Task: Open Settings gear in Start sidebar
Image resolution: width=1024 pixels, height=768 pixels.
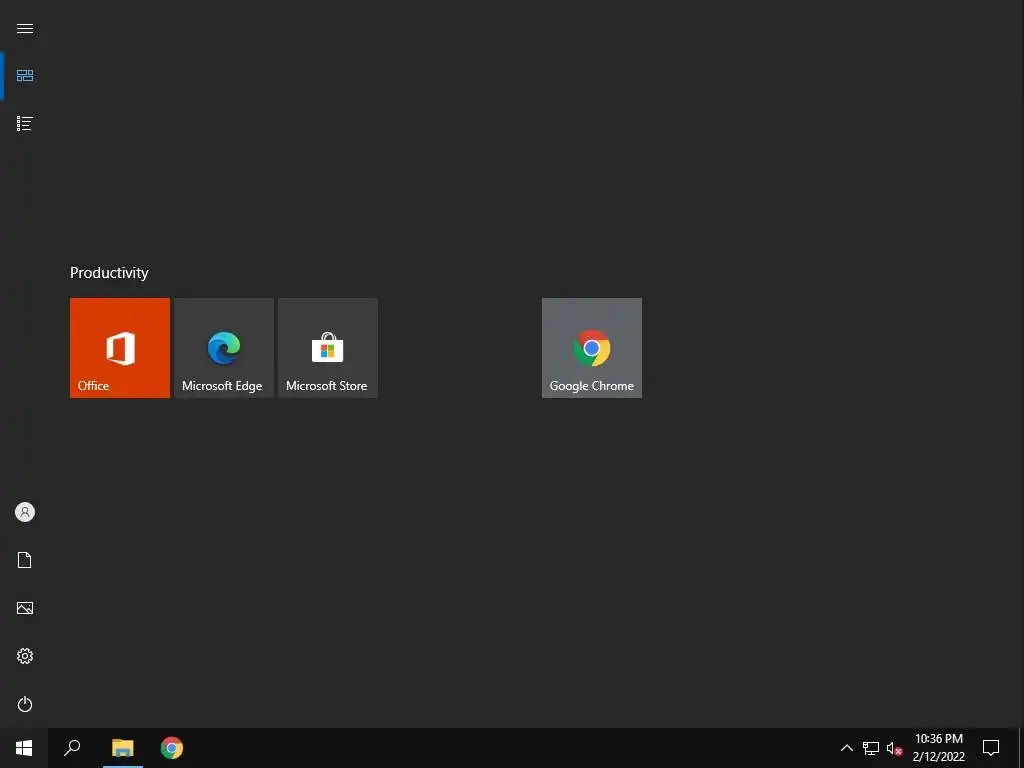Action: coord(25,656)
